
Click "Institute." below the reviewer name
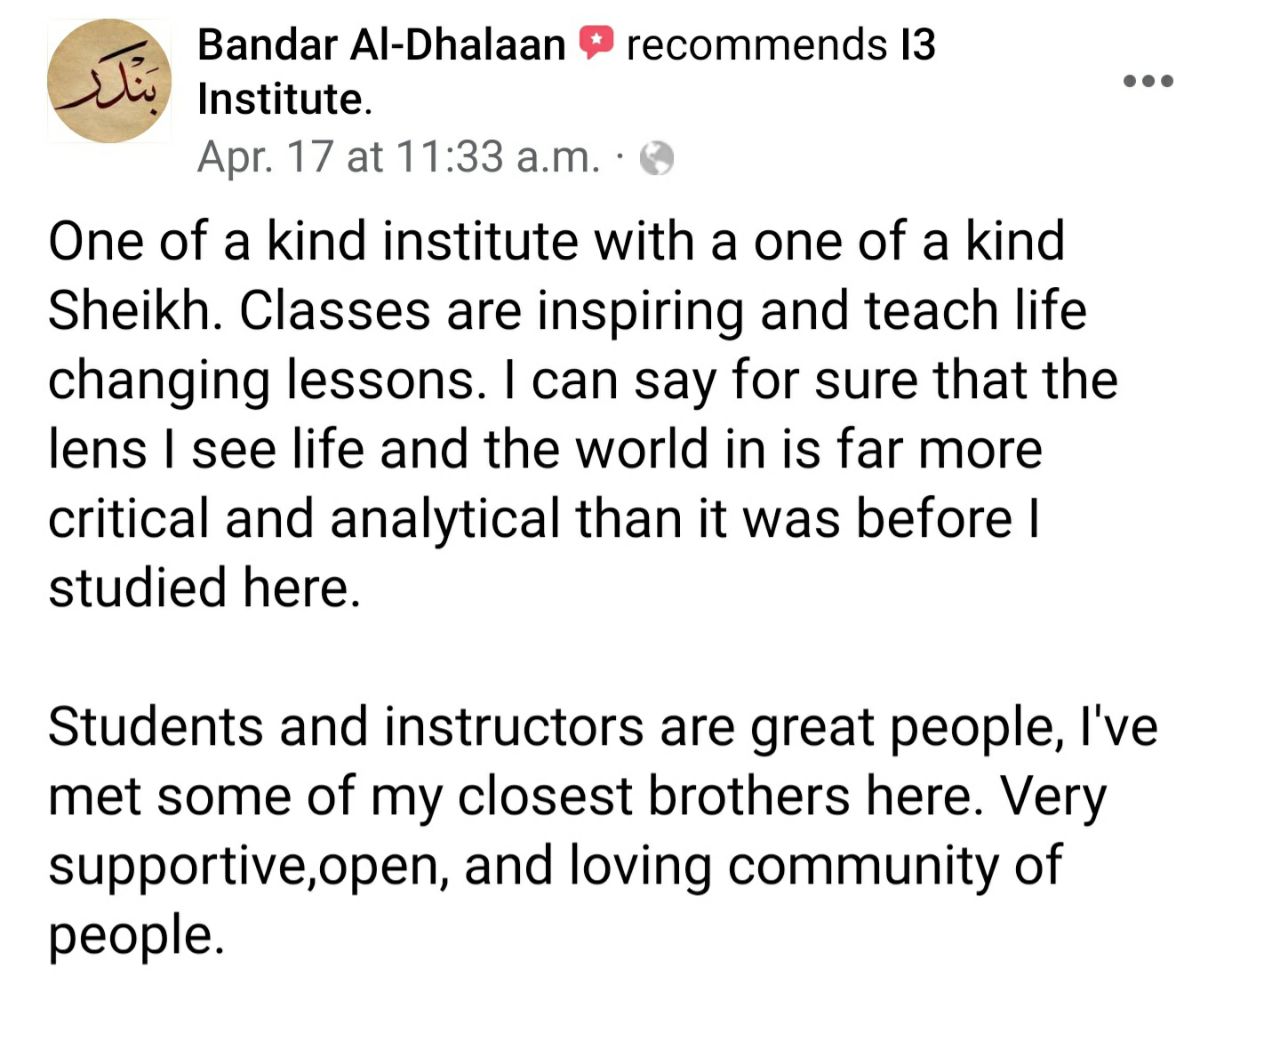[x=285, y=99]
